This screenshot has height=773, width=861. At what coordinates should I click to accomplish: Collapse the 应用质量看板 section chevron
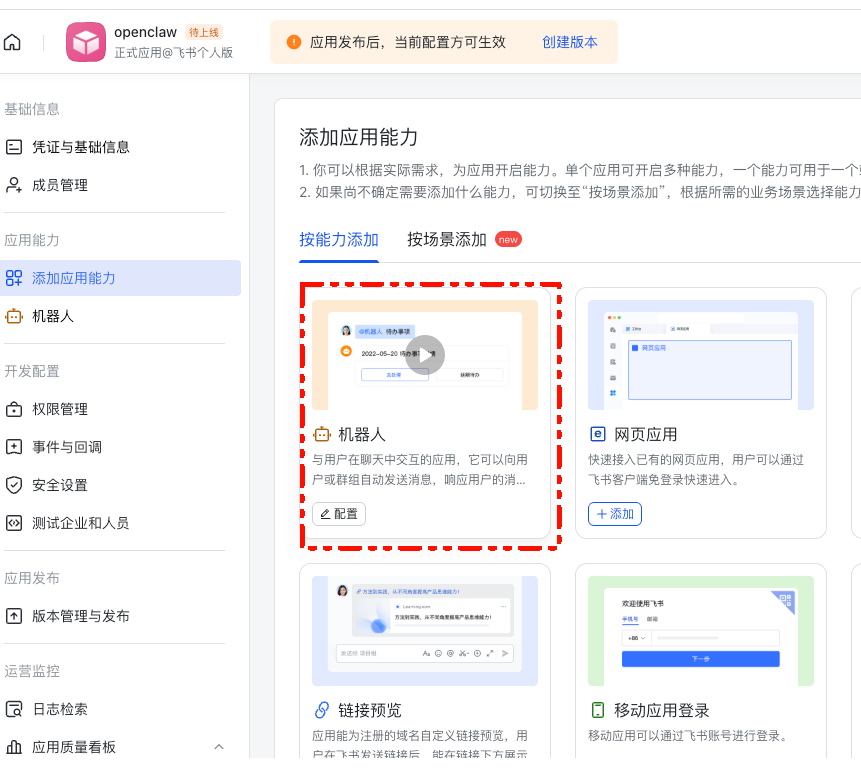(x=219, y=747)
